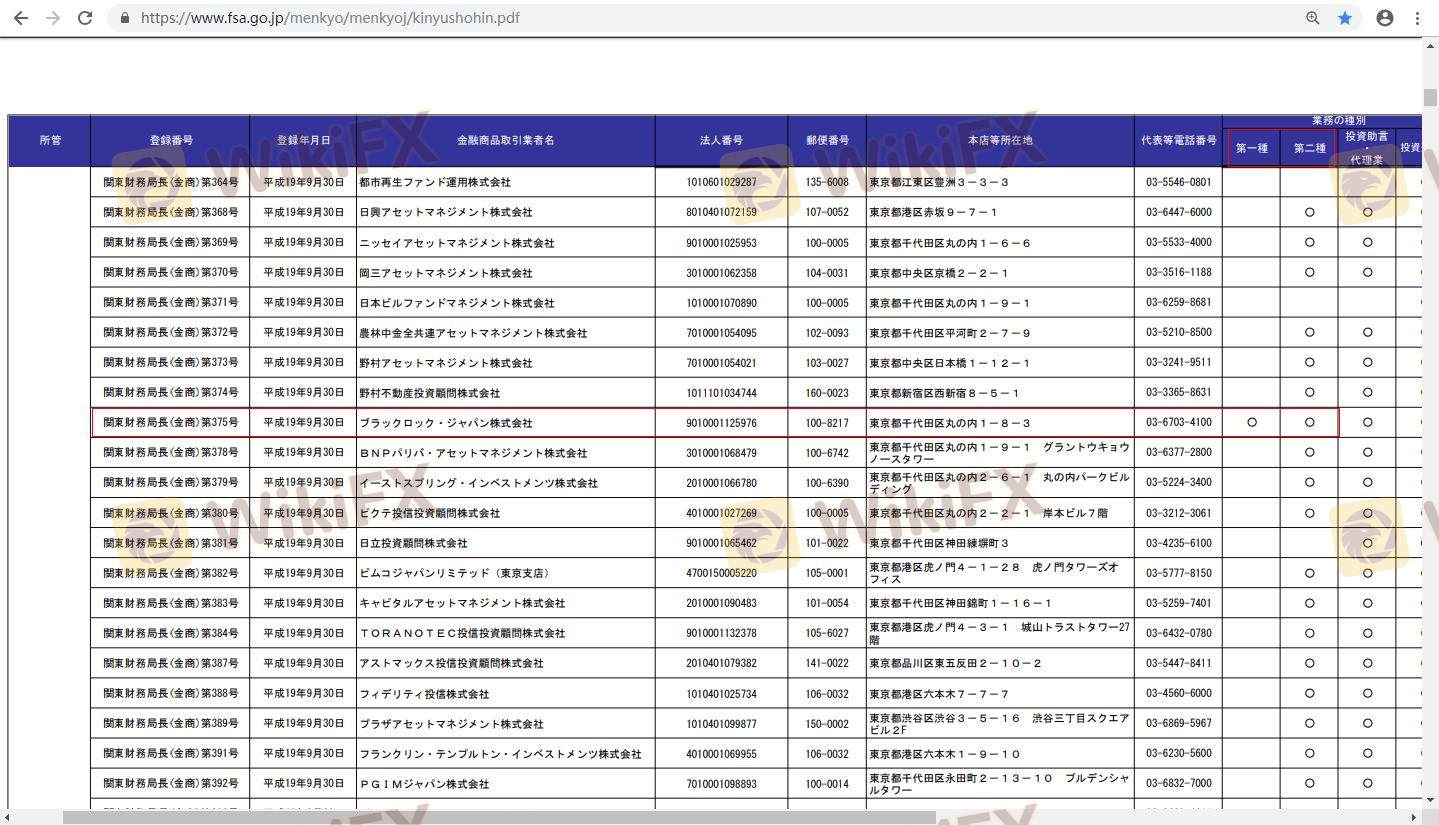Image resolution: width=1439 pixels, height=825 pixels.
Task: Click the 第二種 column header
Action: (1309, 148)
